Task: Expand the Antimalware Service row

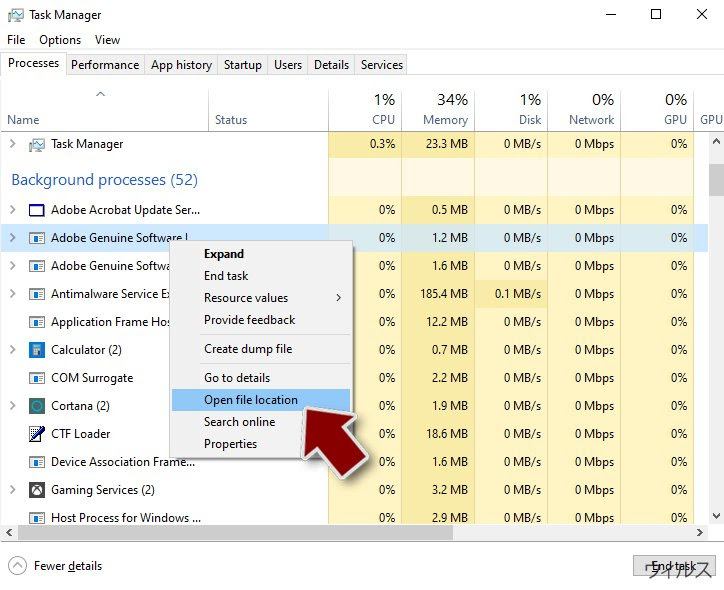Action: (12, 294)
